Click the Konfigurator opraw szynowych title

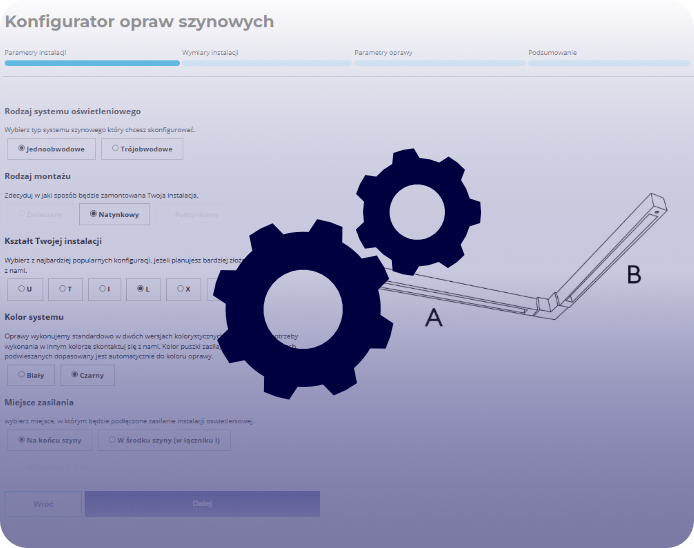(x=139, y=21)
